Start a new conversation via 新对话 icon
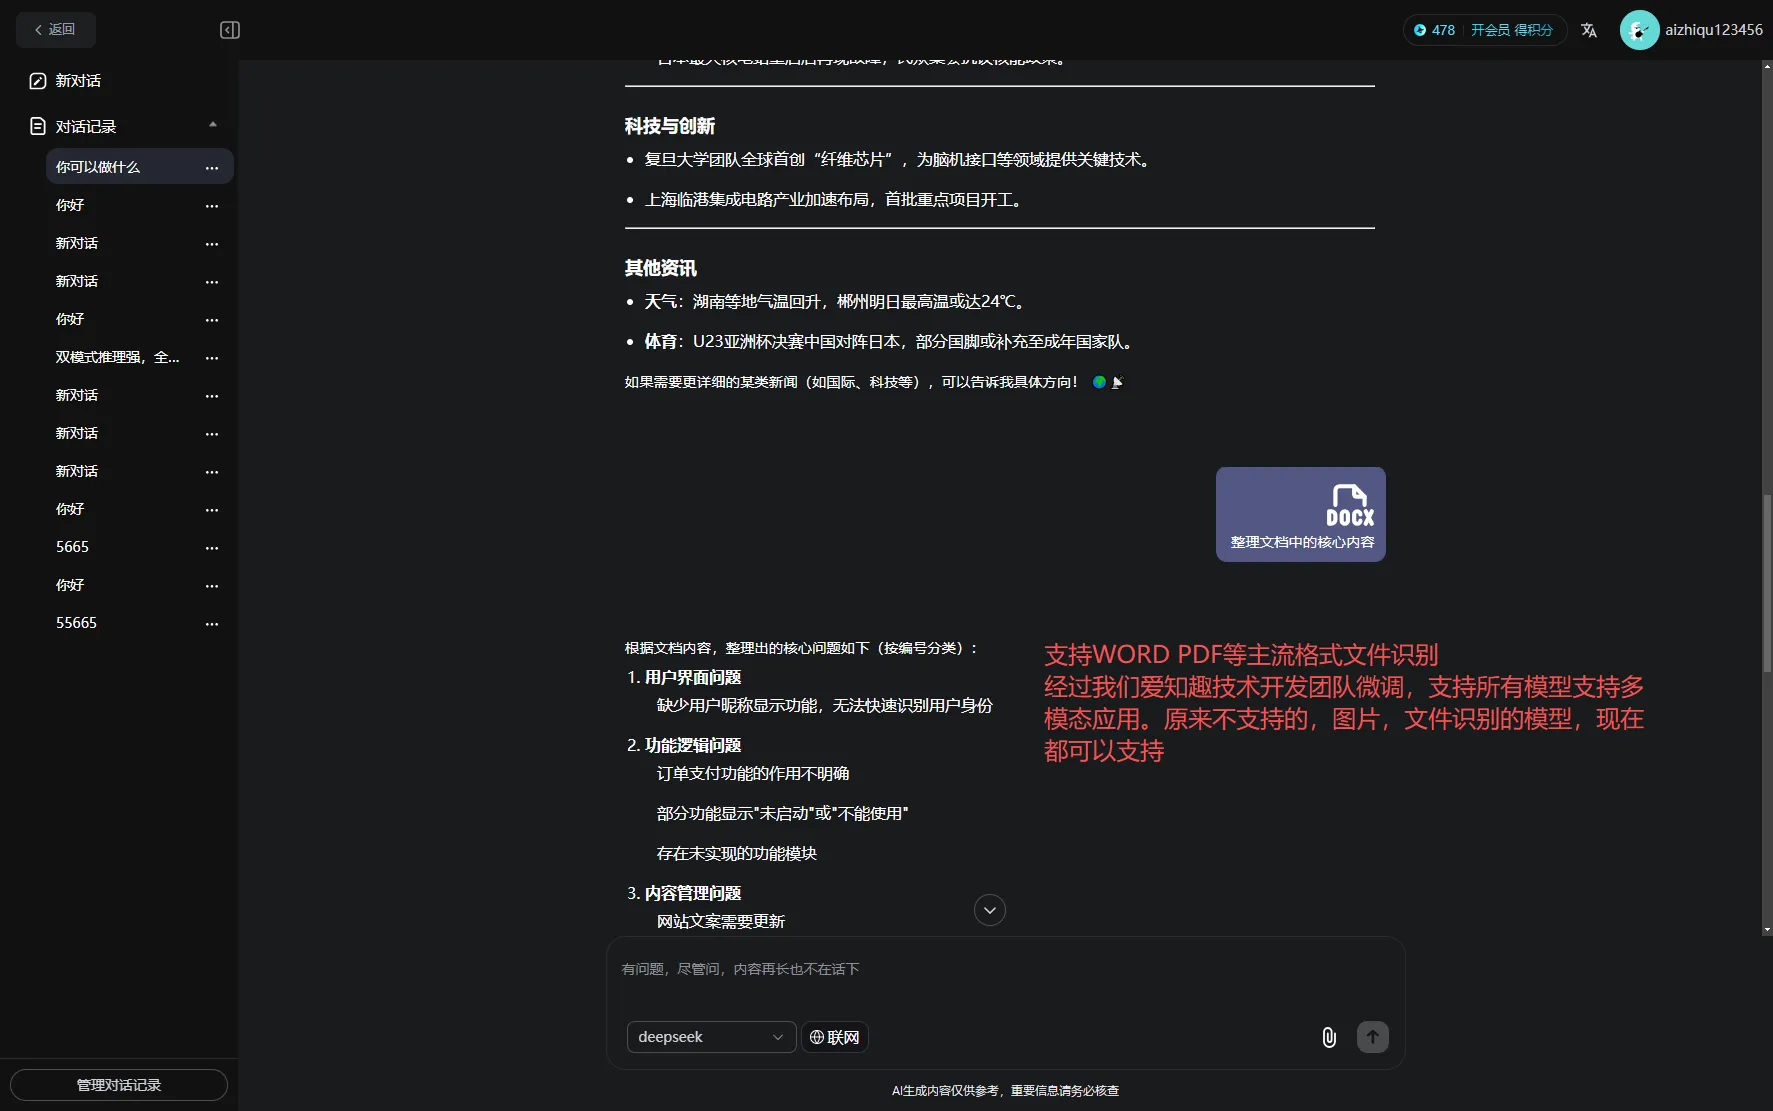Viewport: 1773px width, 1111px height. click(x=38, y=81)
